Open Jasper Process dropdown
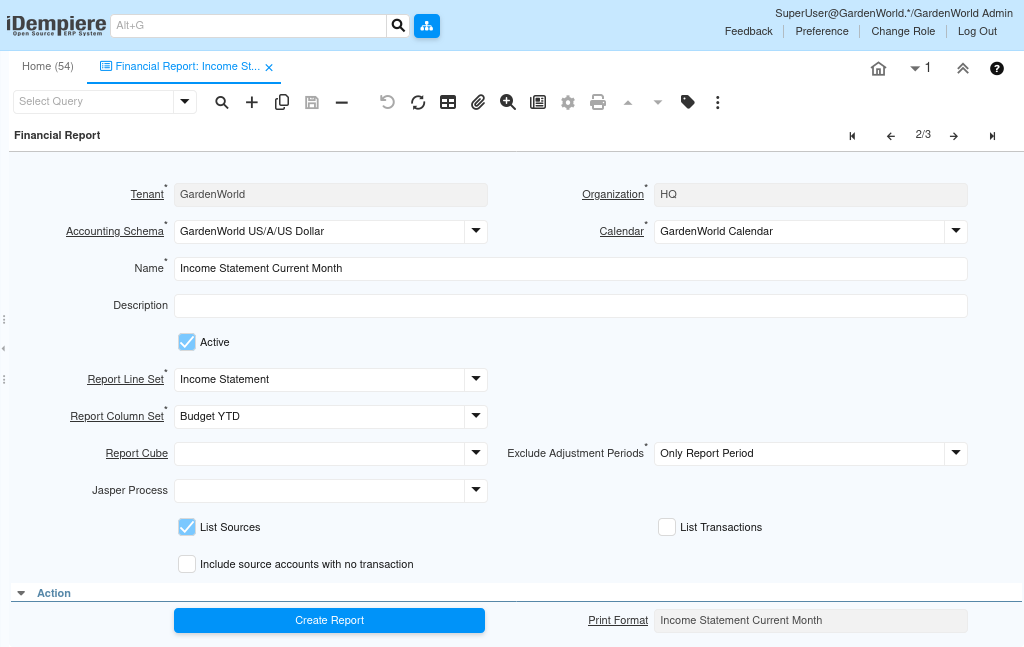 pyautogui.click(x=476, y=490)
